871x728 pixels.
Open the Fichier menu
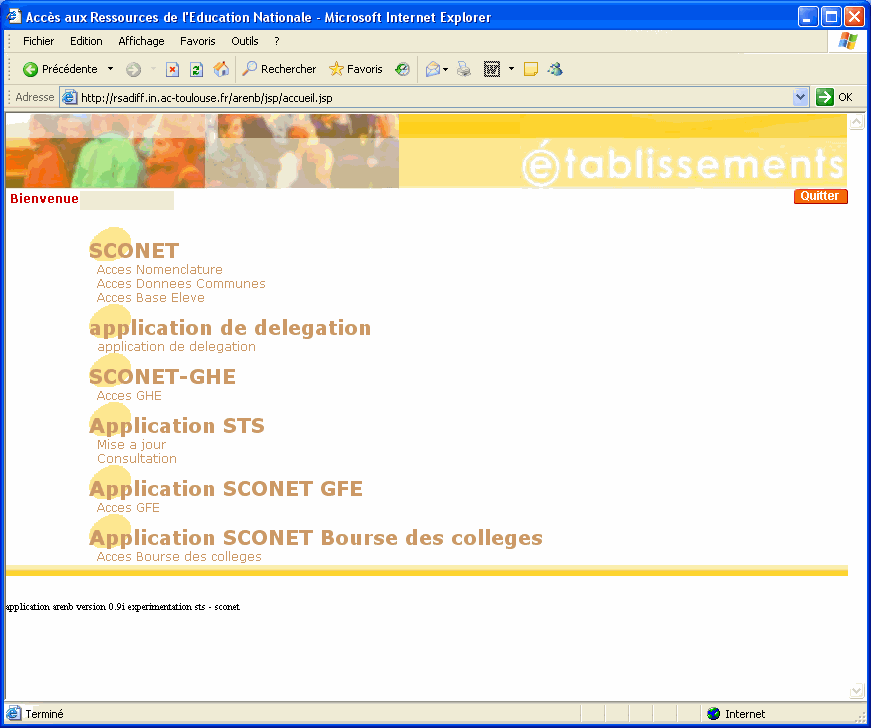pos(38,41)
